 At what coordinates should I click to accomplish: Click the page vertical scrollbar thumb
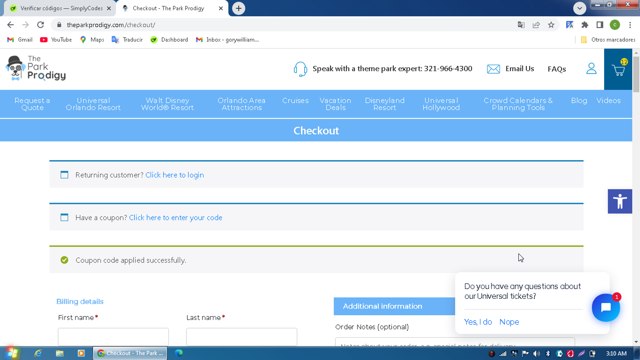[x=636, y=73]
